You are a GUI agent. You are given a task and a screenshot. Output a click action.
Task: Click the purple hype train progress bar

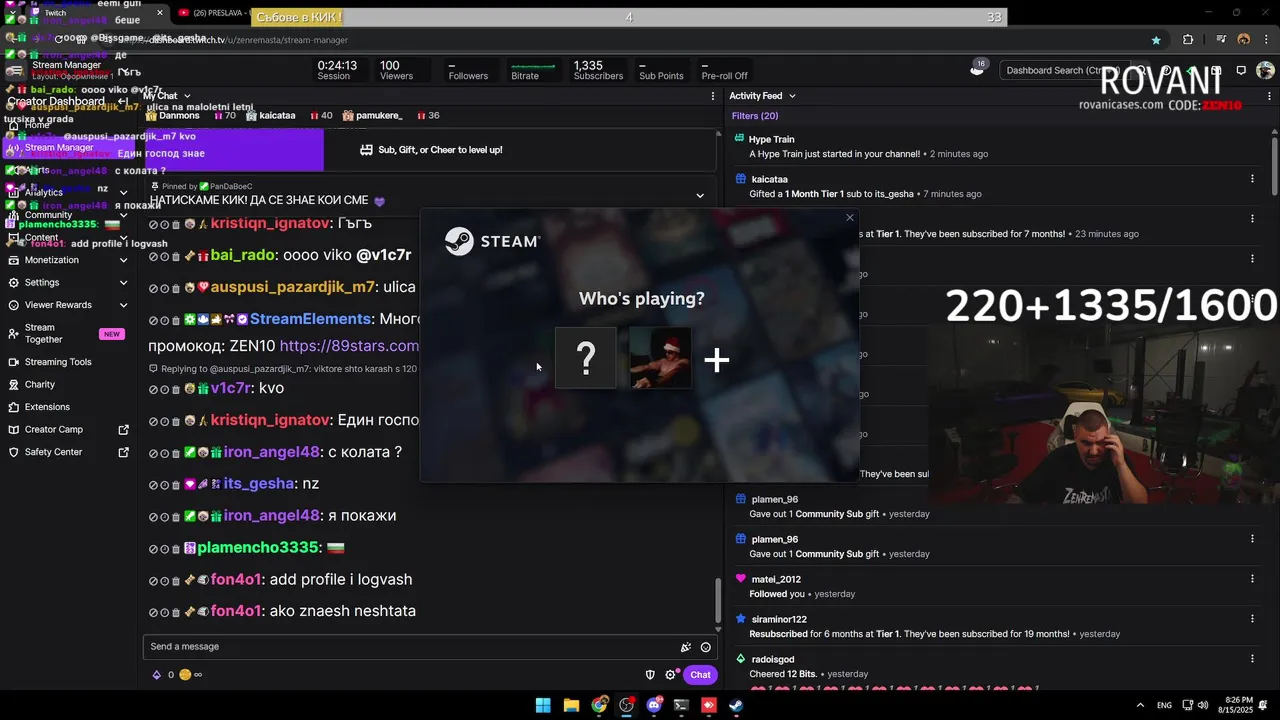coord(234,150)
